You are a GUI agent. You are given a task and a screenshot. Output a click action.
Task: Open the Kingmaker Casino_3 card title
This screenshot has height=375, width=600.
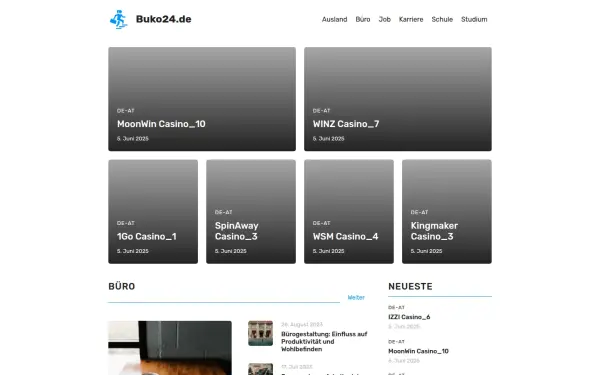click(x=434, y=231)
